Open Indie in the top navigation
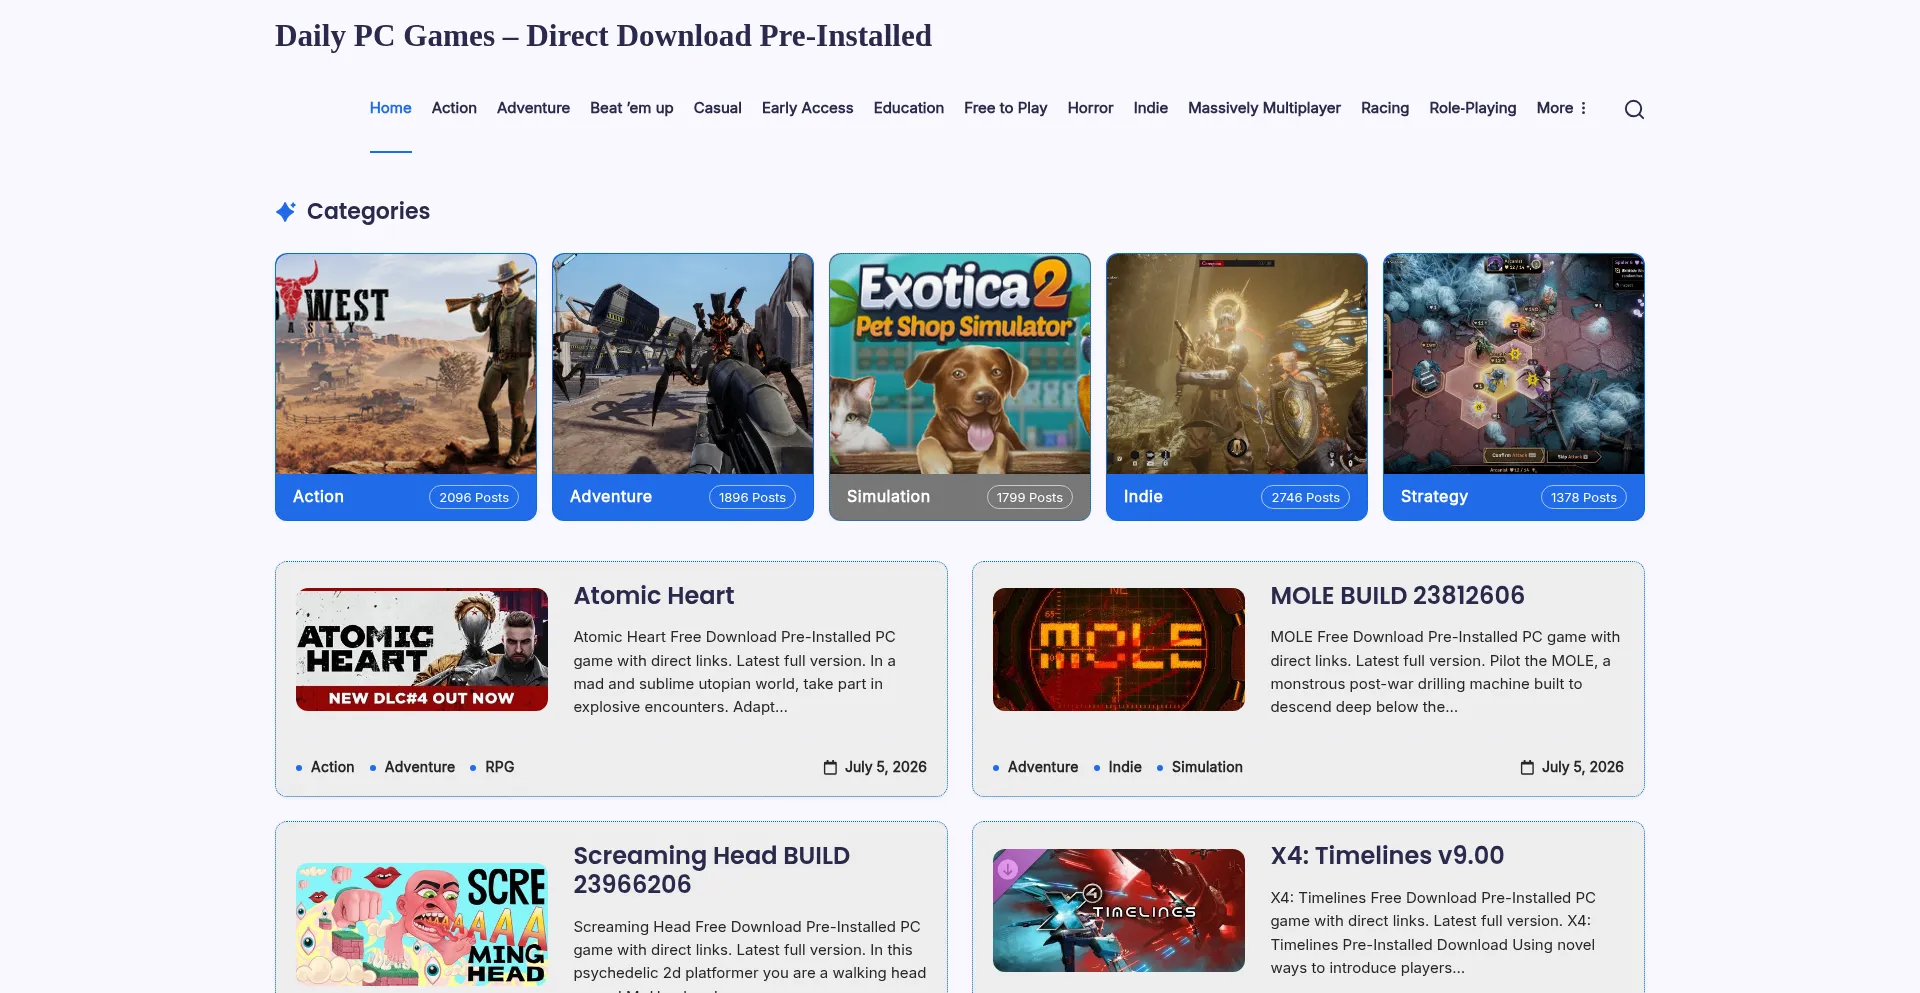Viewport: 1920px width, 993px height. (x=1150, y=108)
